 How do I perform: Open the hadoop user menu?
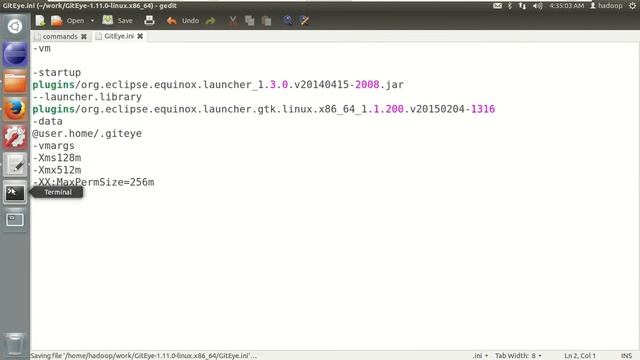[x=606, y=6]
